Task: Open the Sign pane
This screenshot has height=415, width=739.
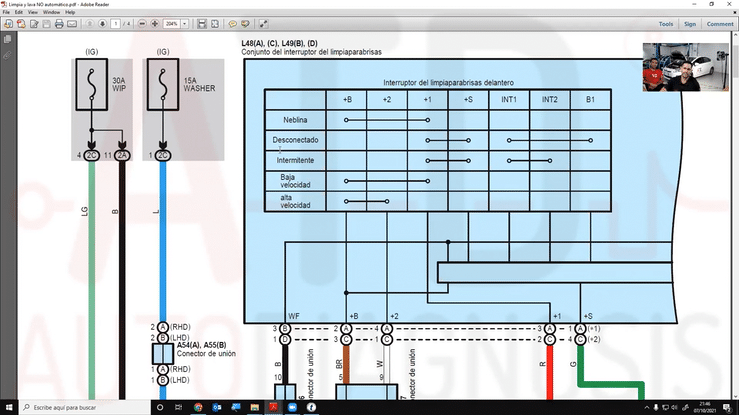Action: (x=690, y=24)
